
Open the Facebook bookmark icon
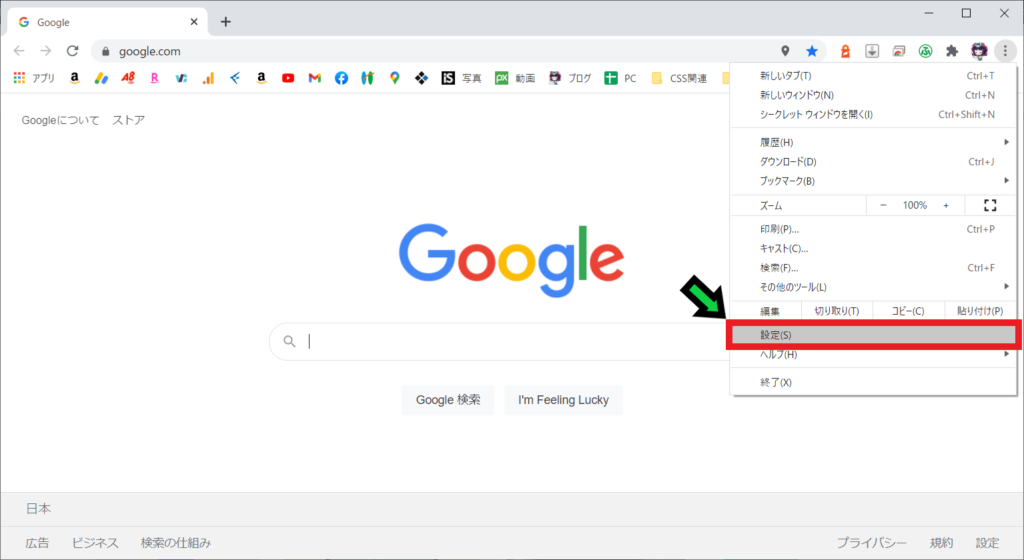click(341, 78)
